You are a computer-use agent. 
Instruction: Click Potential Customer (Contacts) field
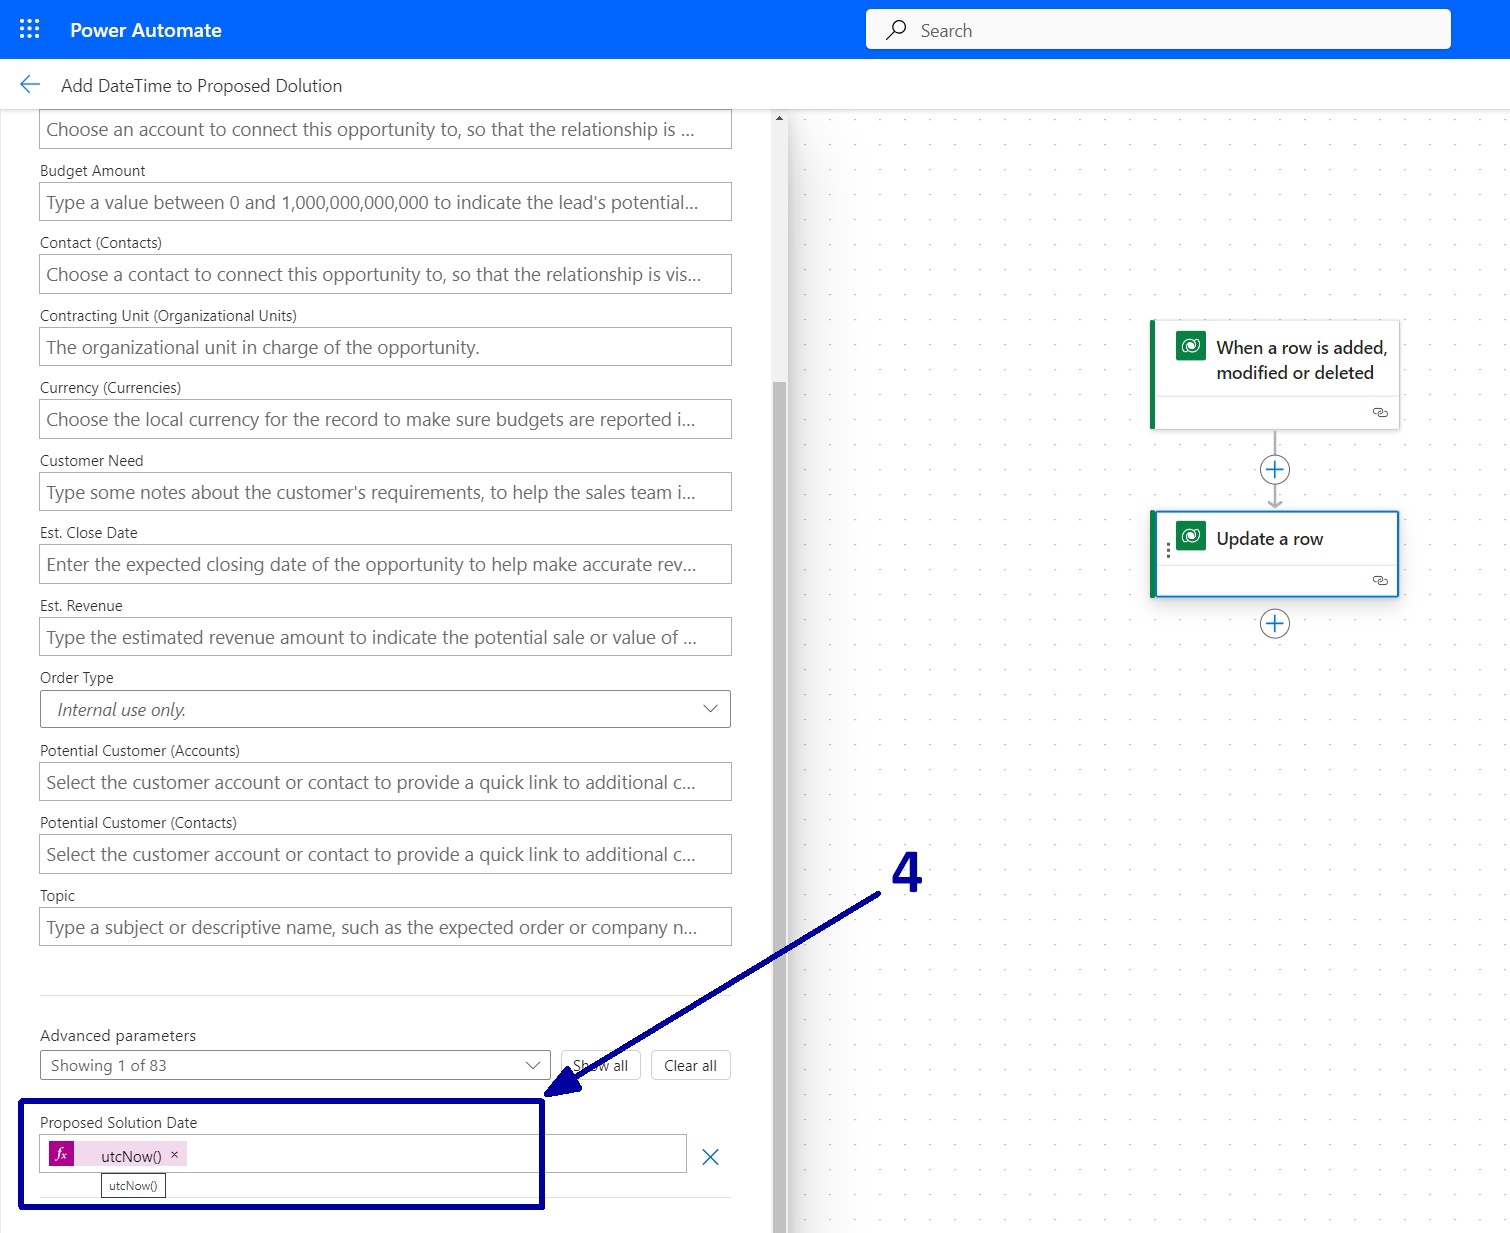coord(385,854)
